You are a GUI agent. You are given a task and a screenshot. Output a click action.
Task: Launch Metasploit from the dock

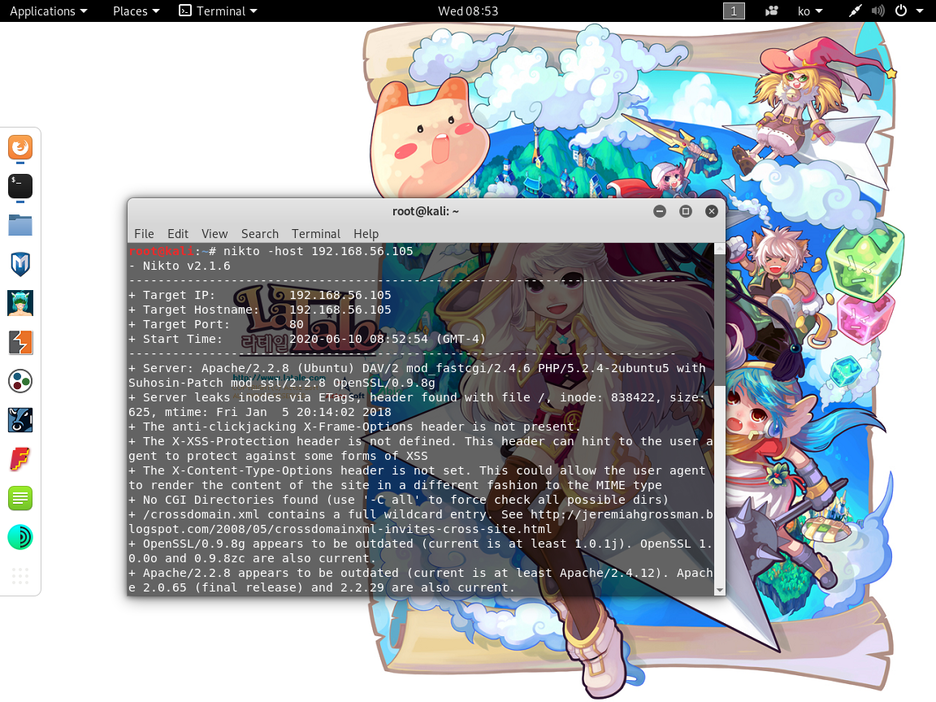20,264
